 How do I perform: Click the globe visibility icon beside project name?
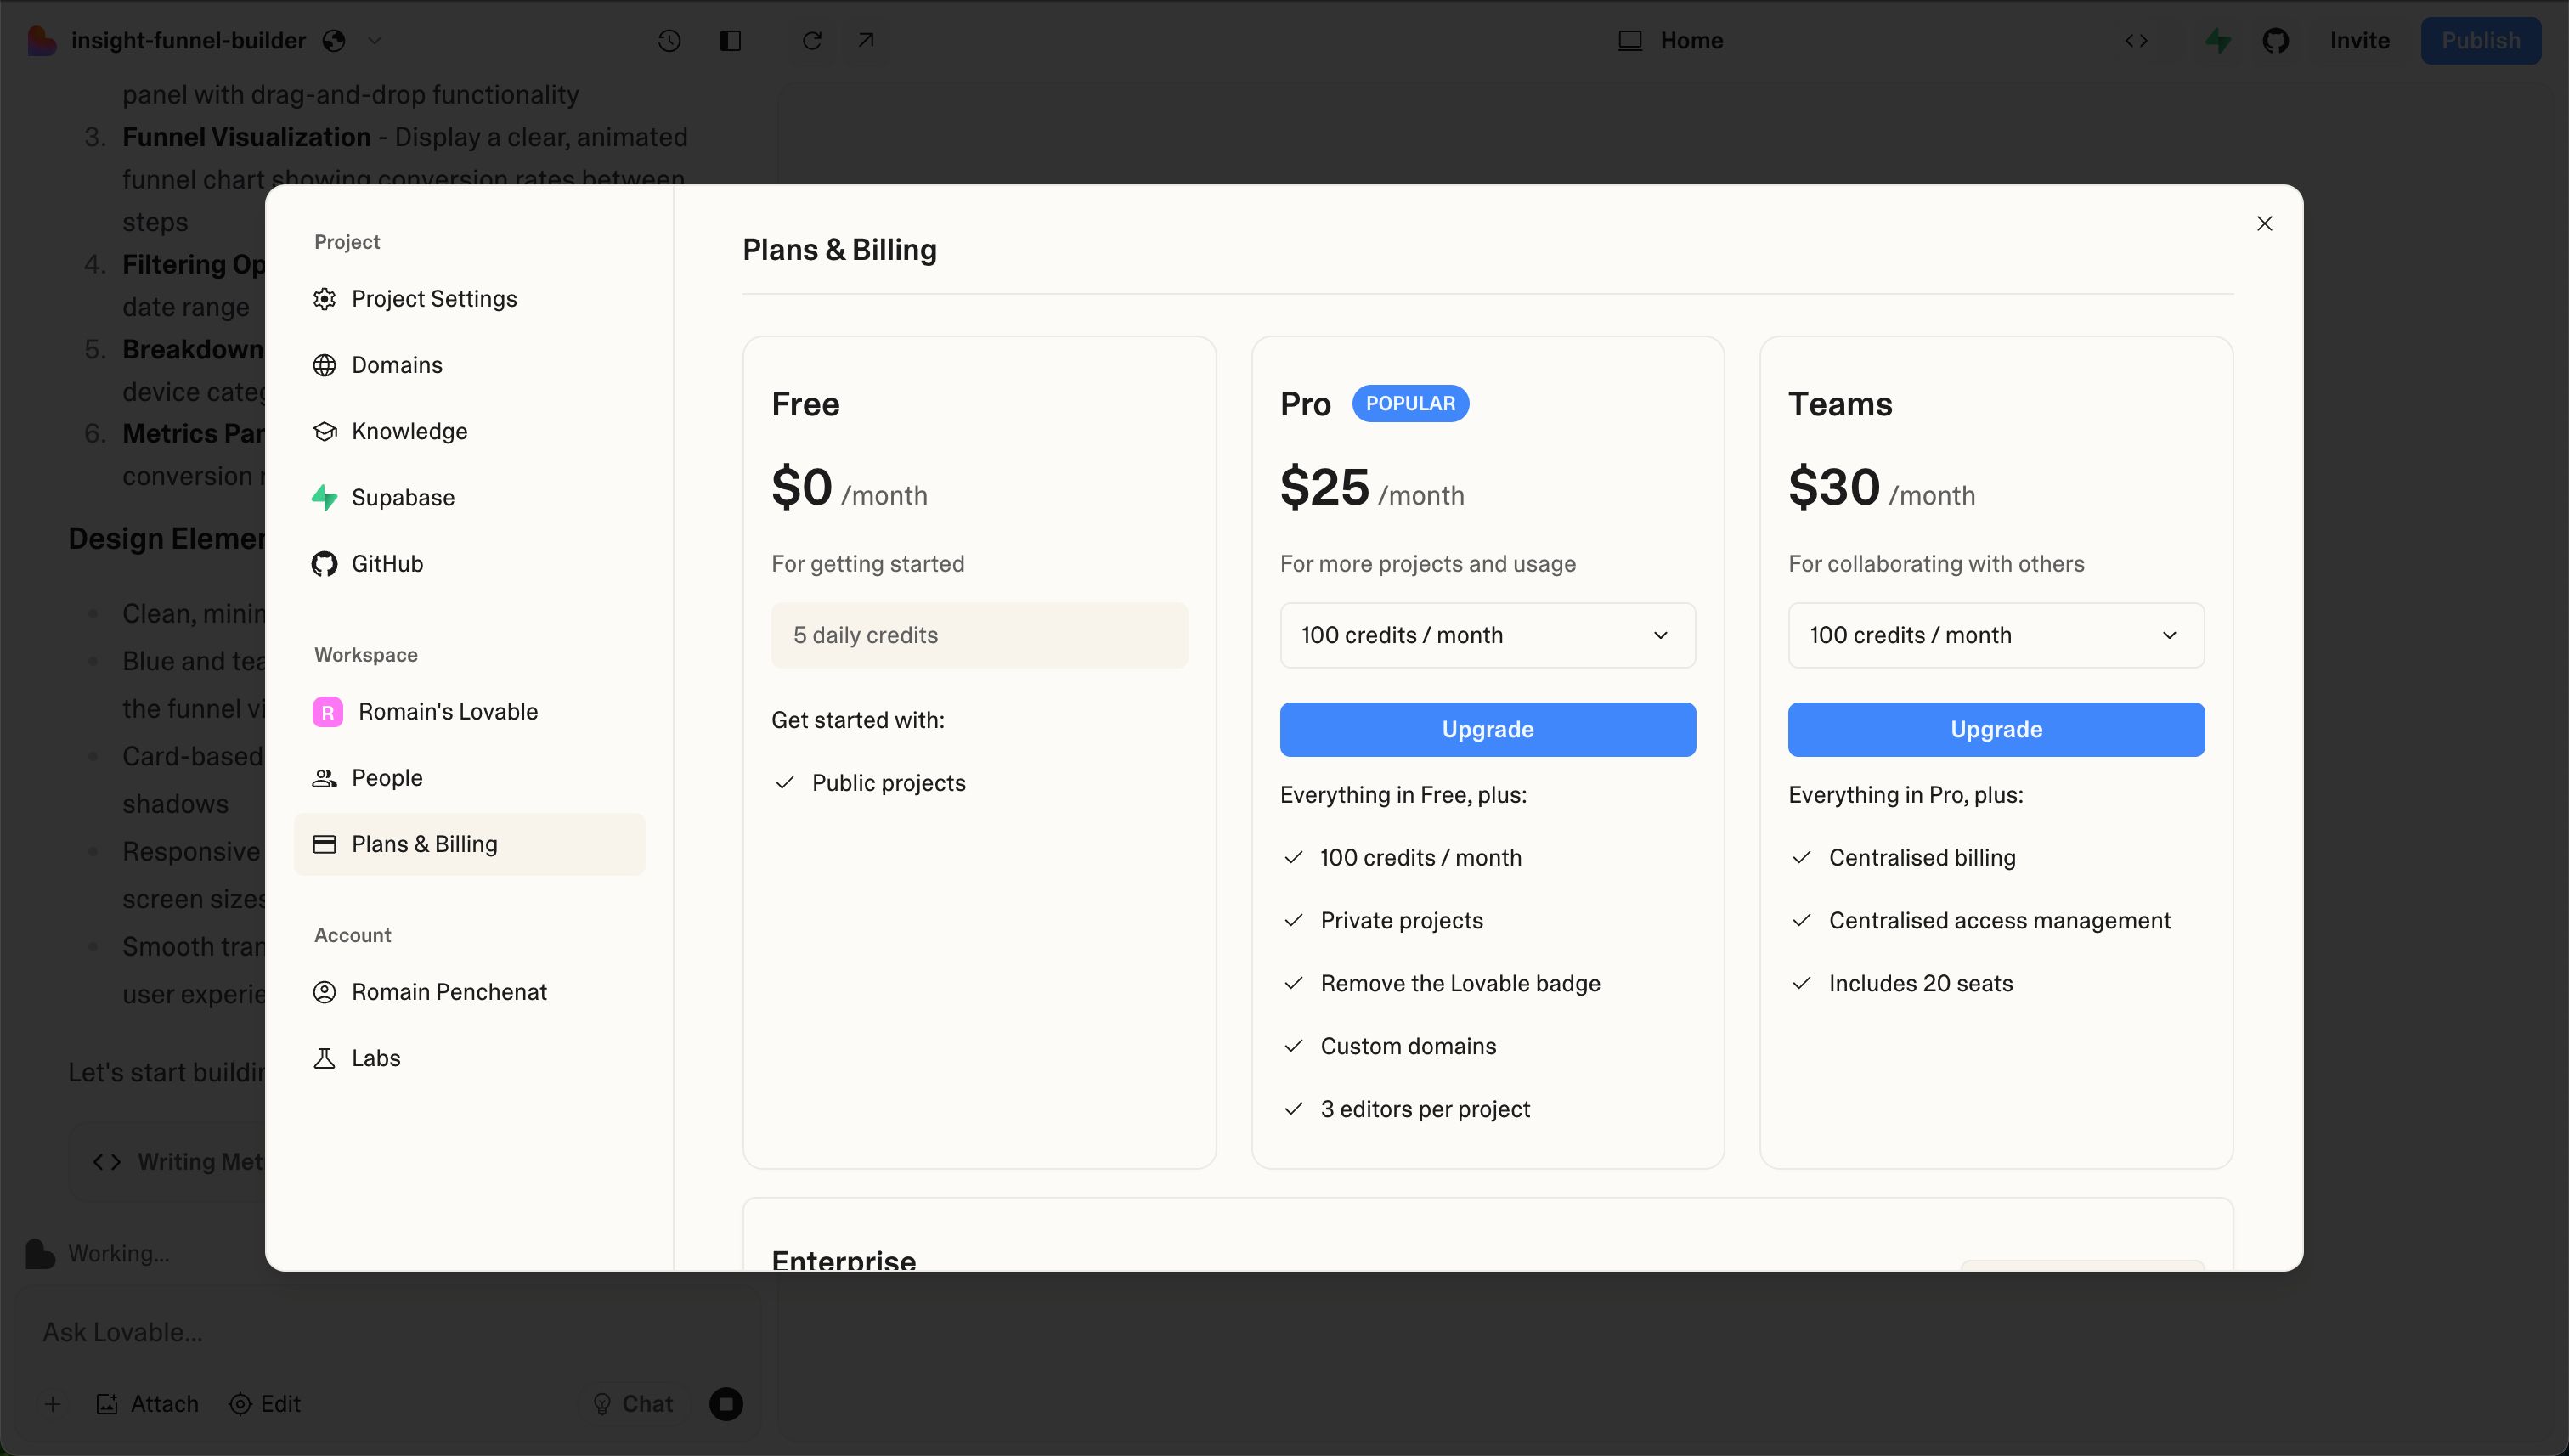pos(334,41)
